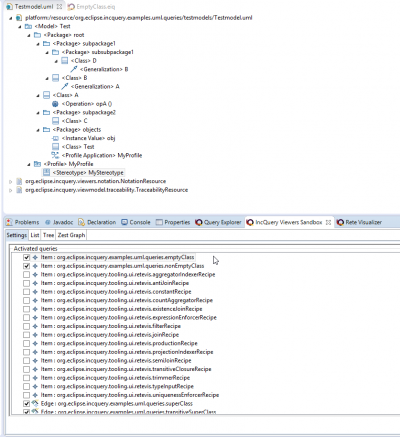Click the Stereotype MyStereotype icon
Screen dimensions: 400x437
coord(46,173)
